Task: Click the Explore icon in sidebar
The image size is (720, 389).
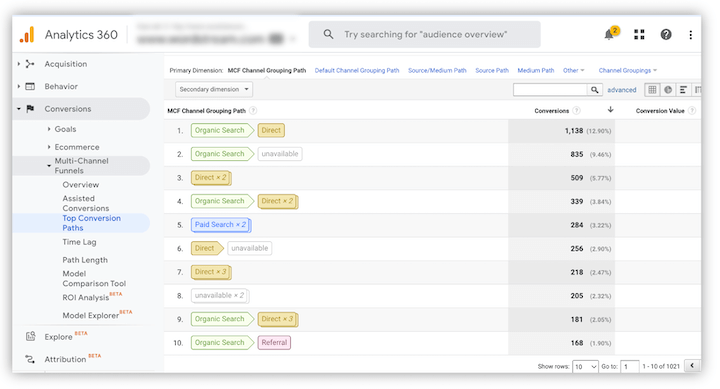Action: pos(30,337)
